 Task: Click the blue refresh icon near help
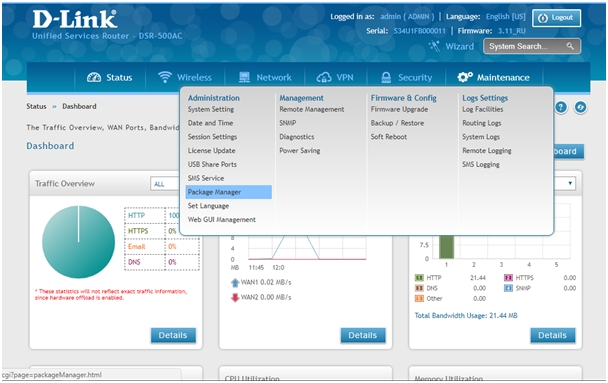(580, 107)
